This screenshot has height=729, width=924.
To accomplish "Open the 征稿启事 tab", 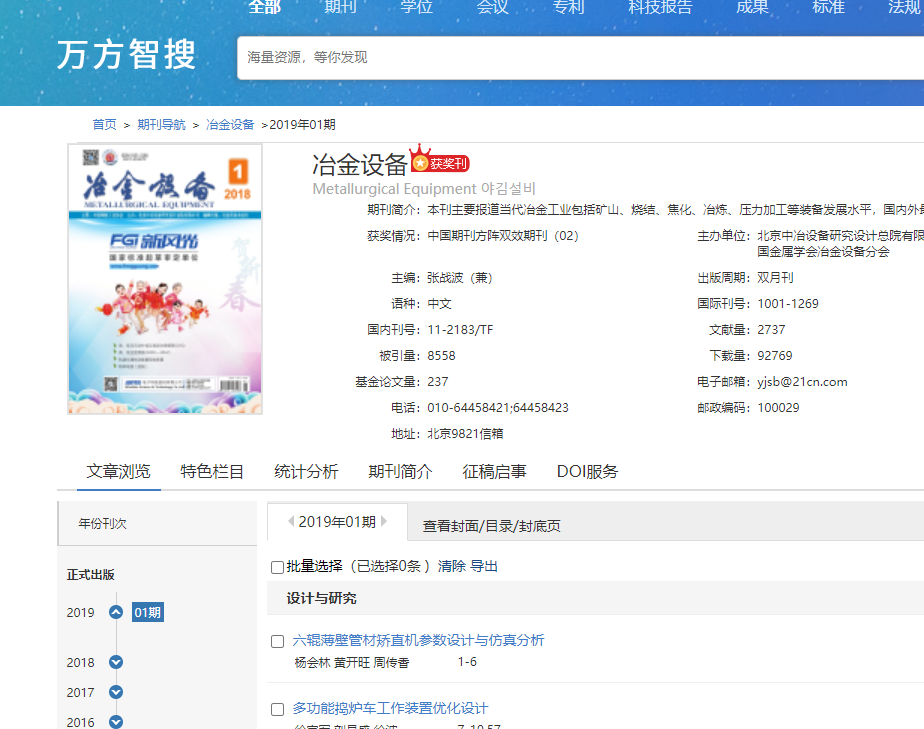I will click(x=494, y=472).
